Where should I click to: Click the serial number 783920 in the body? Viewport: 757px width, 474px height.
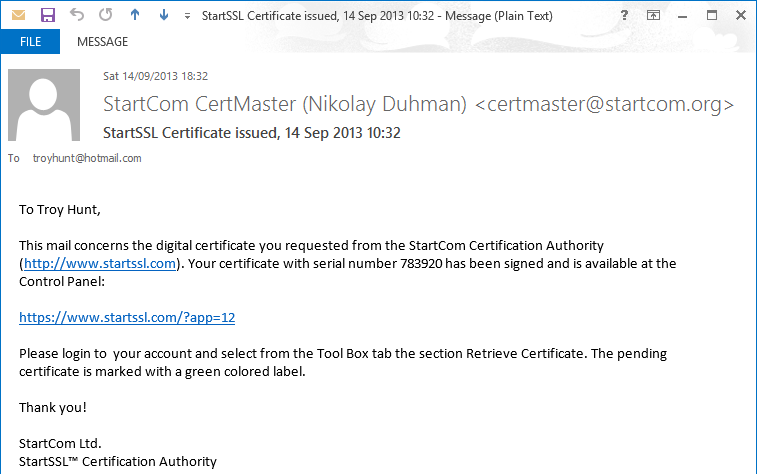click(x=421, y=264)
